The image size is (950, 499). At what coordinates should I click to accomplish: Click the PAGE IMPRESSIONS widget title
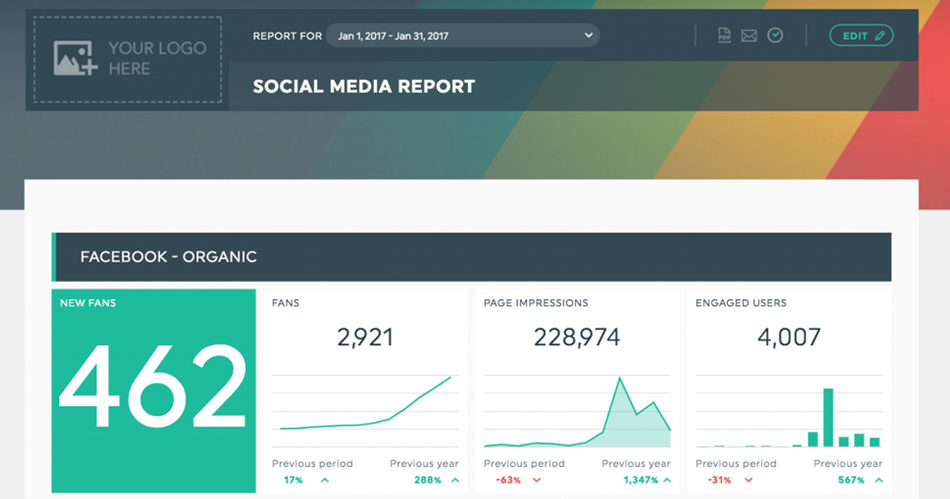(536, 303)
